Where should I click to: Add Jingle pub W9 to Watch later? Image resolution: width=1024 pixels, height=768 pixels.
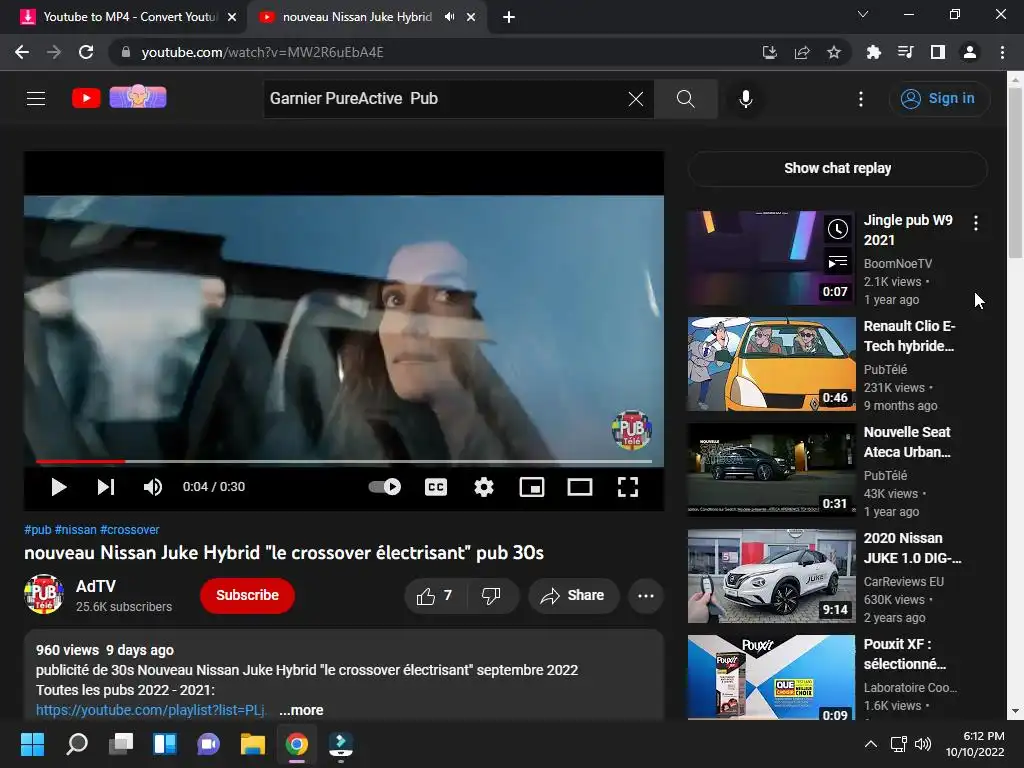pos(838,229)
